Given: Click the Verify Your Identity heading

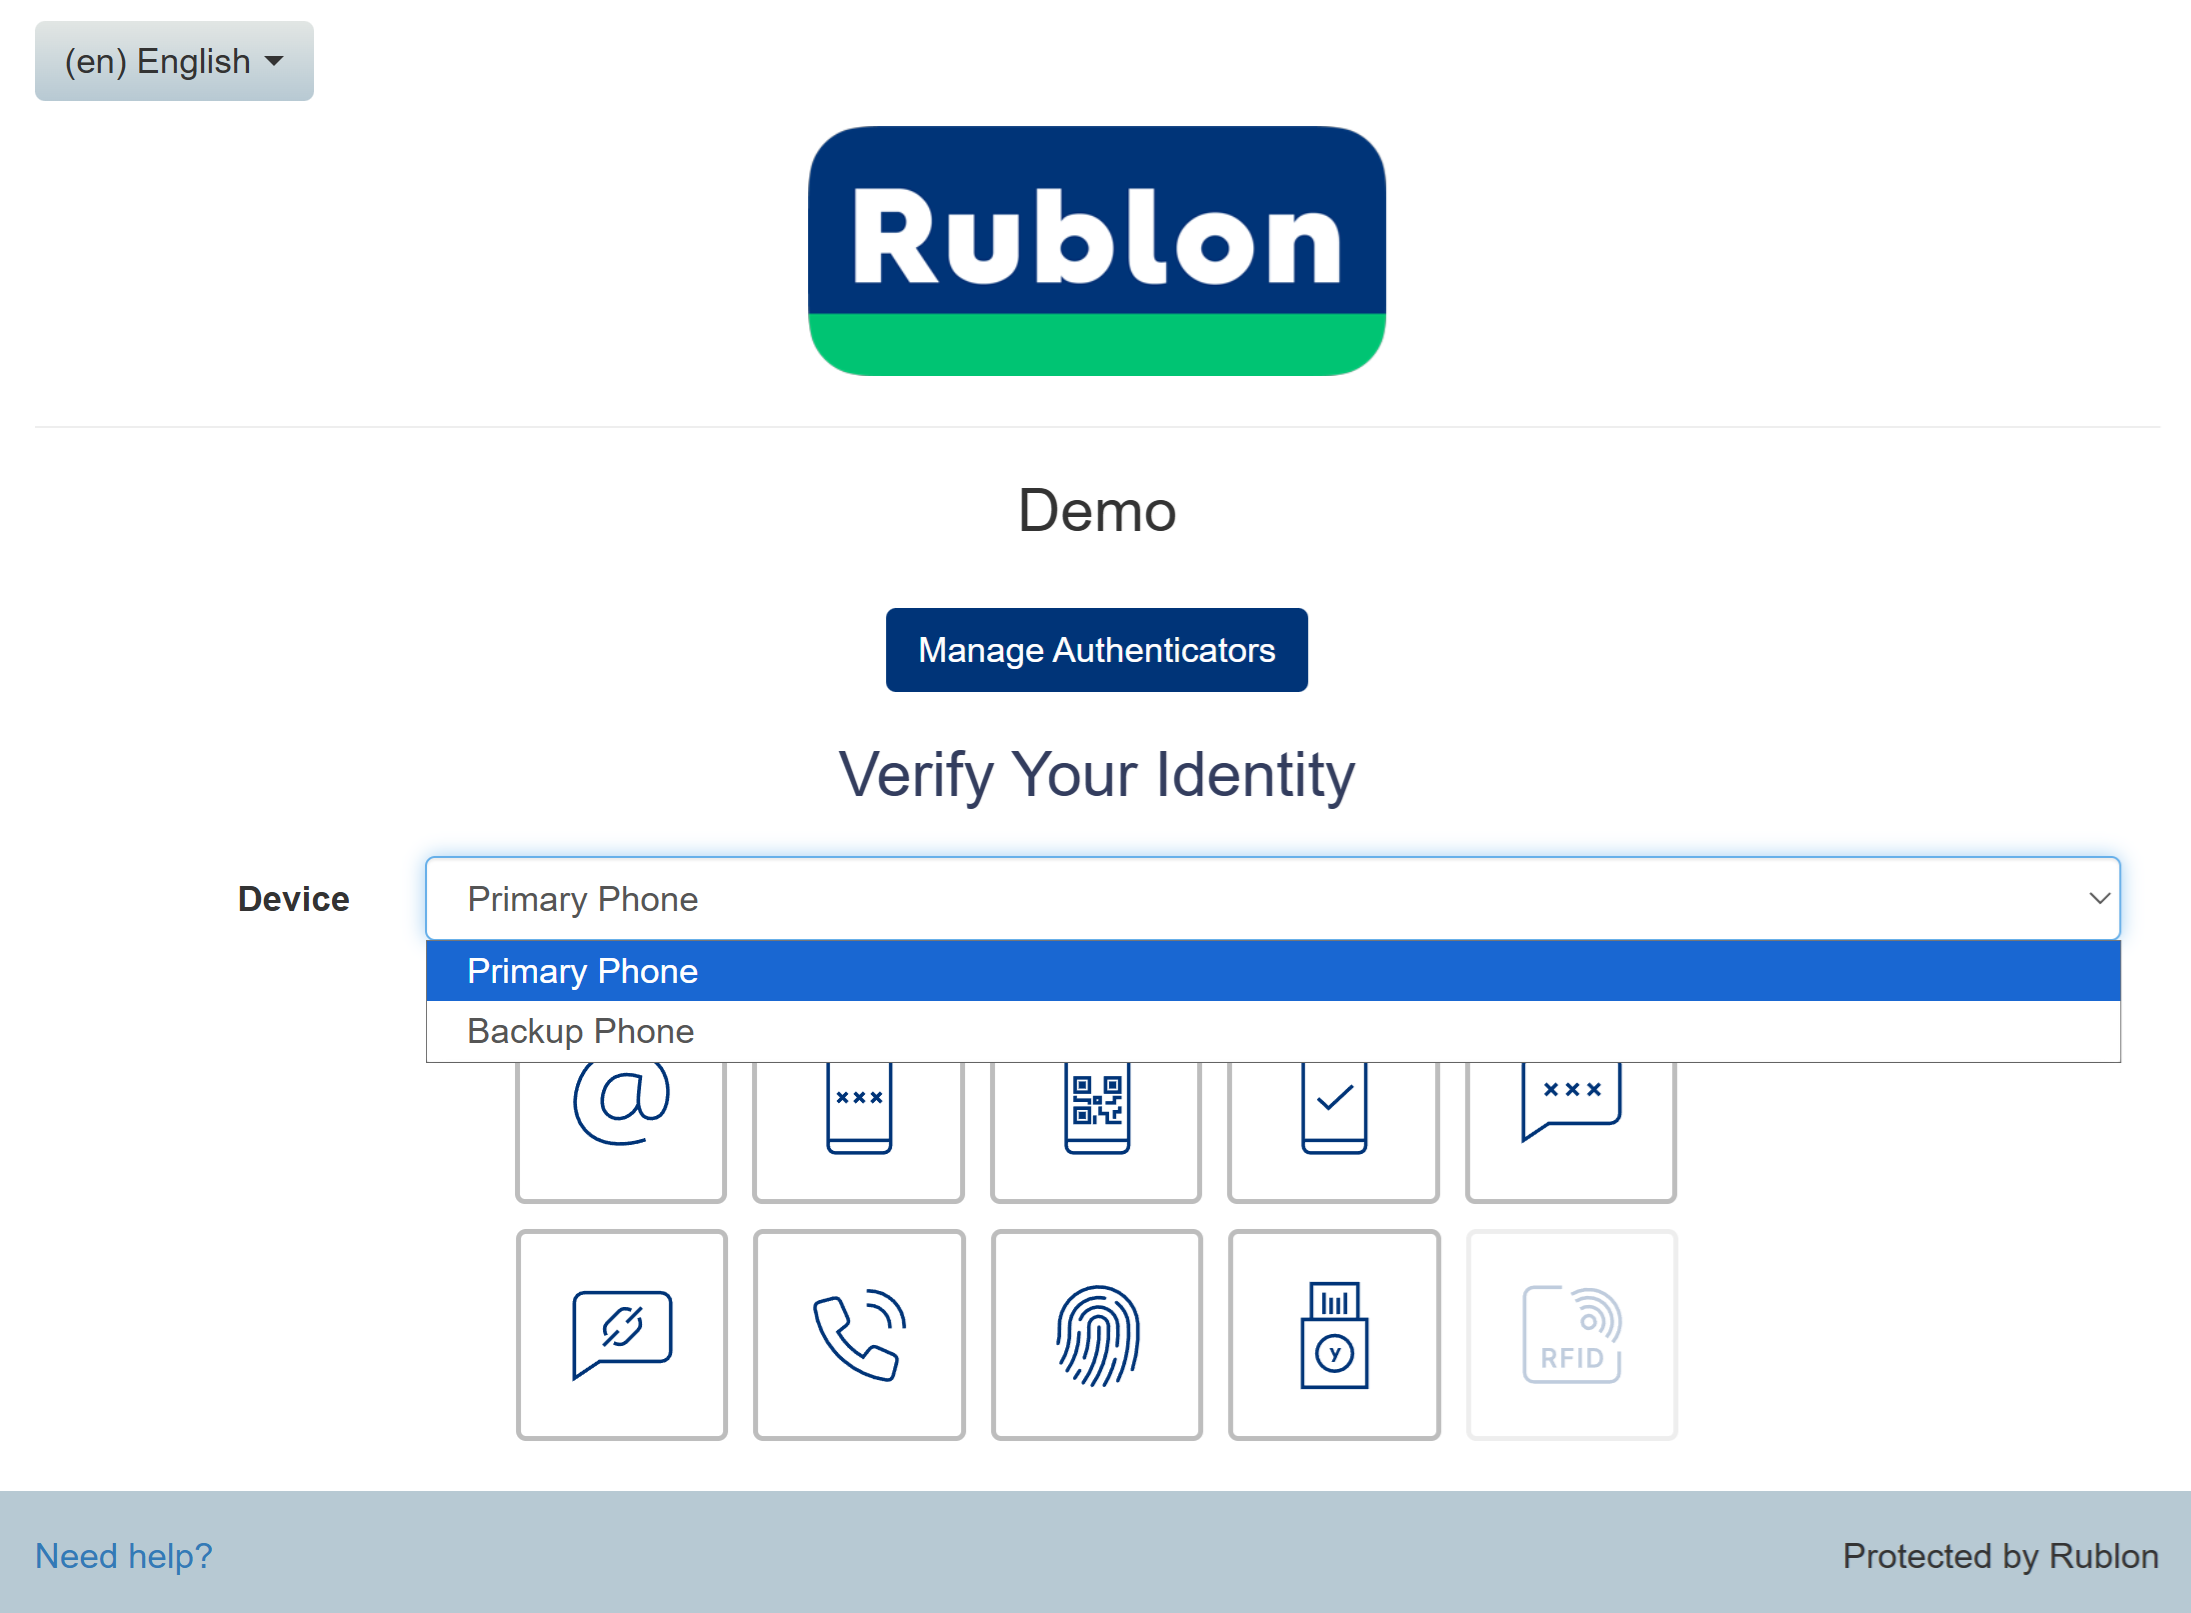Looking at the screenshot, I should (1096, 774).
